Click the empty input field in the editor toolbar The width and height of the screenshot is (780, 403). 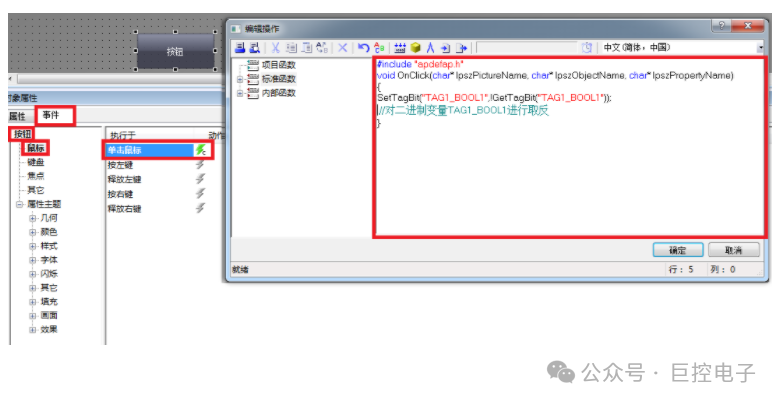coord(527,48)
